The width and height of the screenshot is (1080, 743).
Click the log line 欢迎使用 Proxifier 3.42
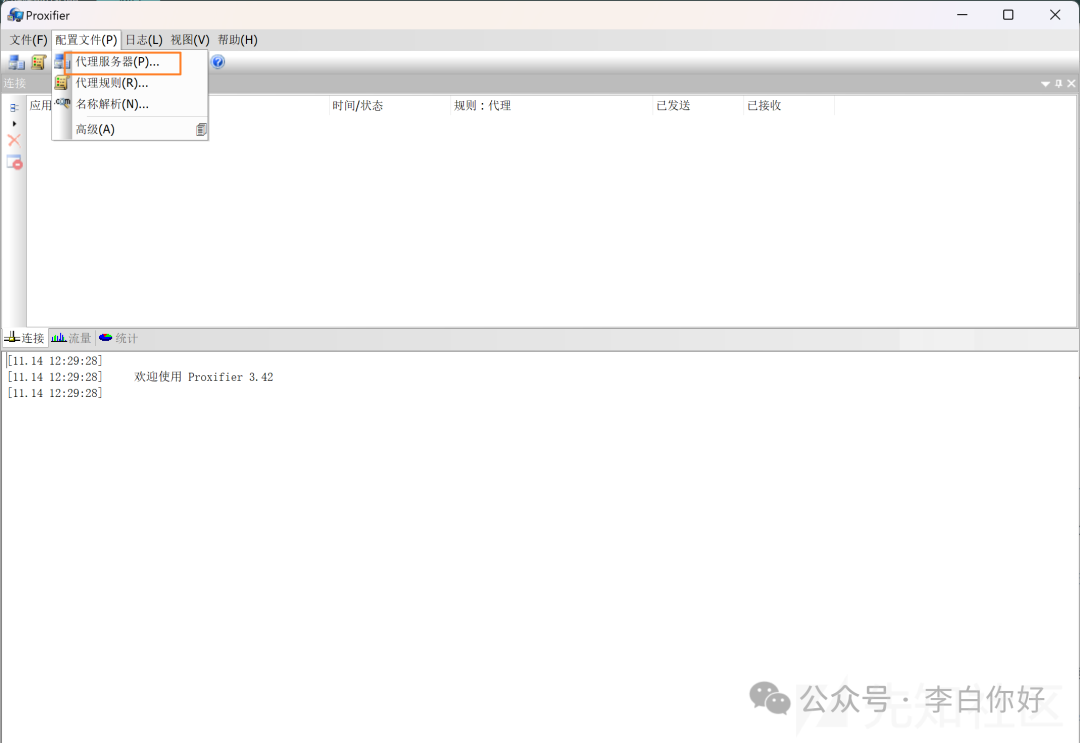pos(203,377)
